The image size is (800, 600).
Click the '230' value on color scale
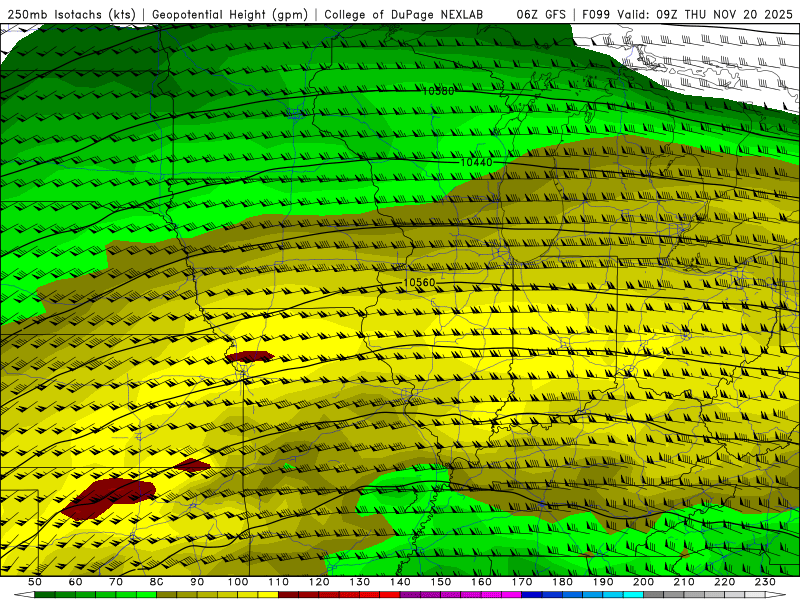(x=765, y=582)
